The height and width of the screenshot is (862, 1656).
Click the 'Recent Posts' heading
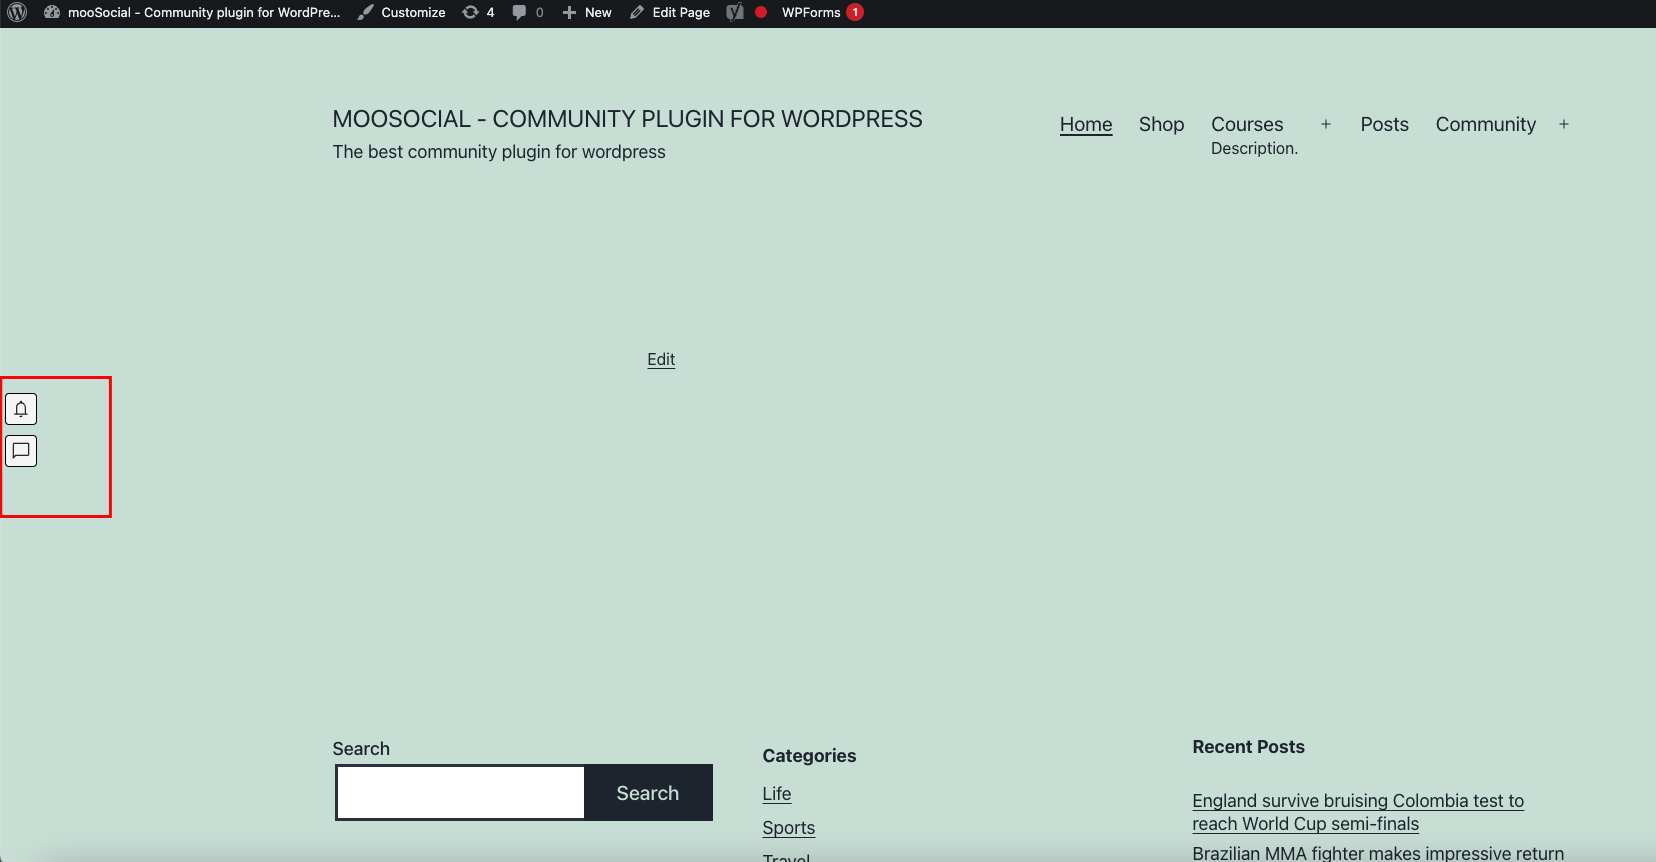click(1248, 747)
